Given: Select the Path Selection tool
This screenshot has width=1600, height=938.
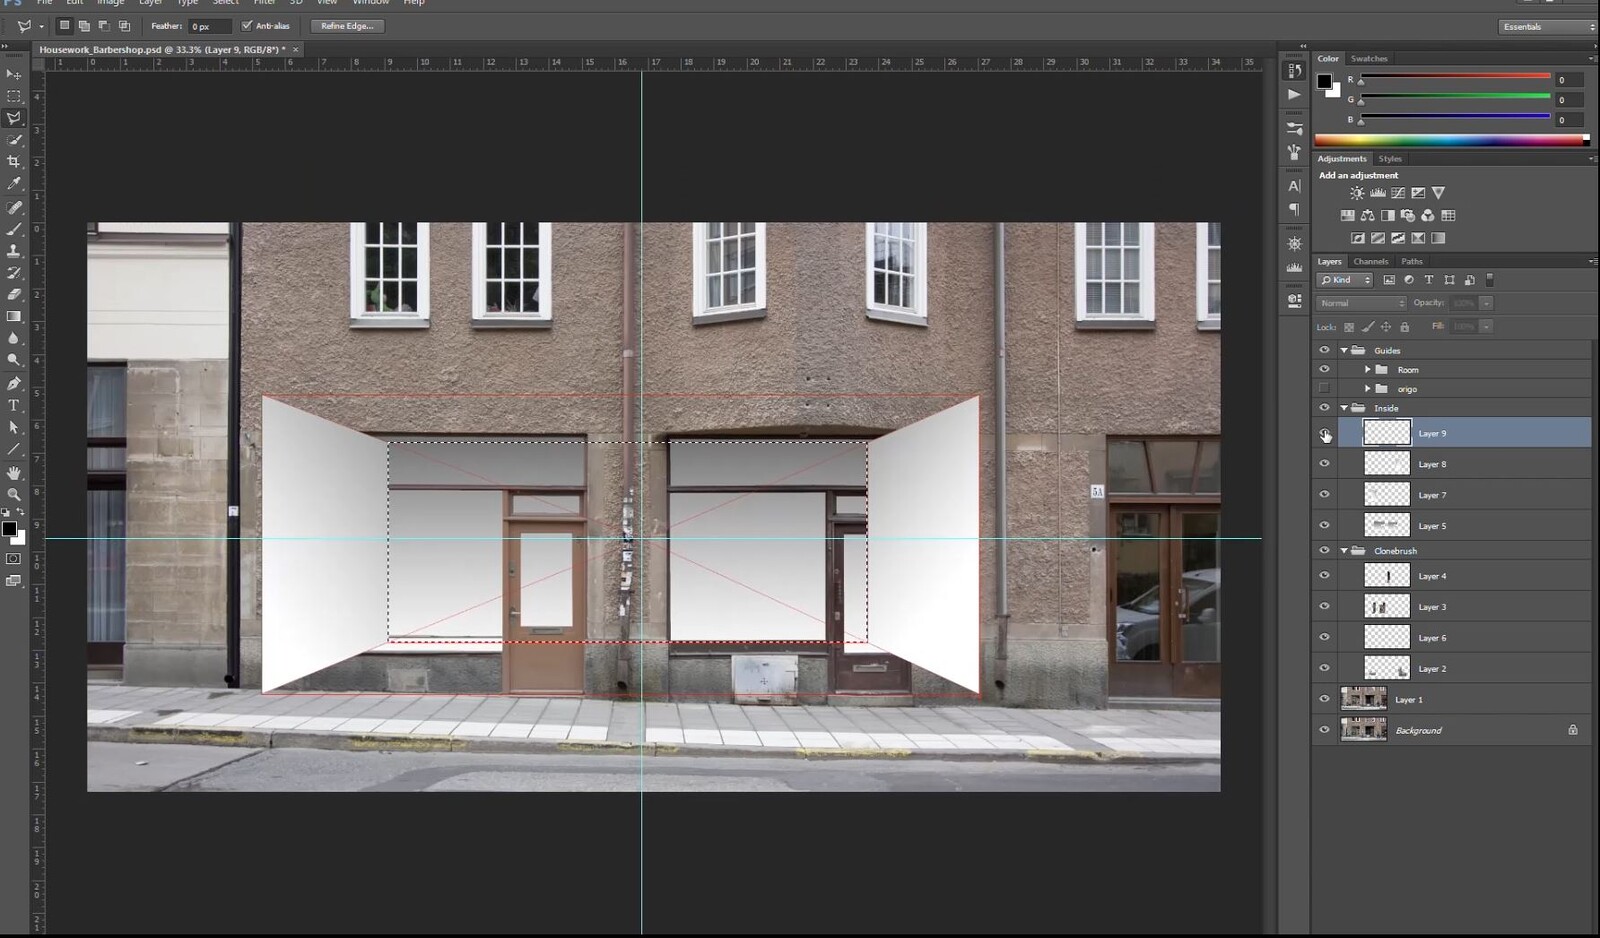Looking at the screenshot, I should click(x=14, y=427).
